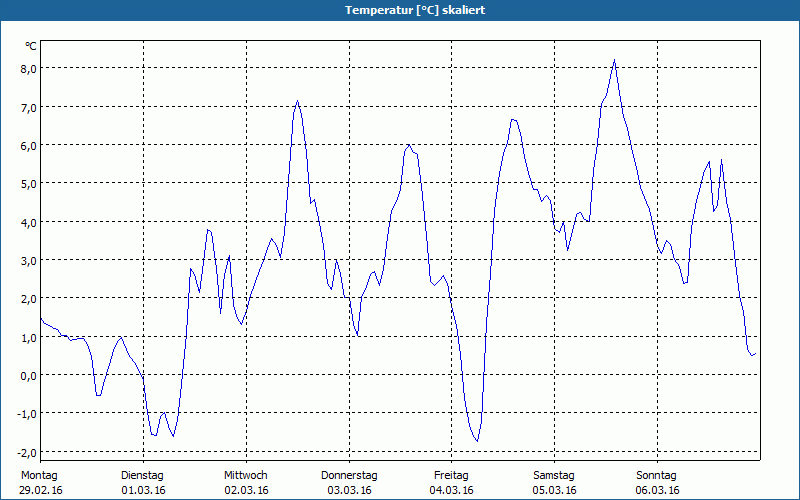Click the 2,0 y-axis label
This screenshot has width=800, height=500.
(28, 299)
